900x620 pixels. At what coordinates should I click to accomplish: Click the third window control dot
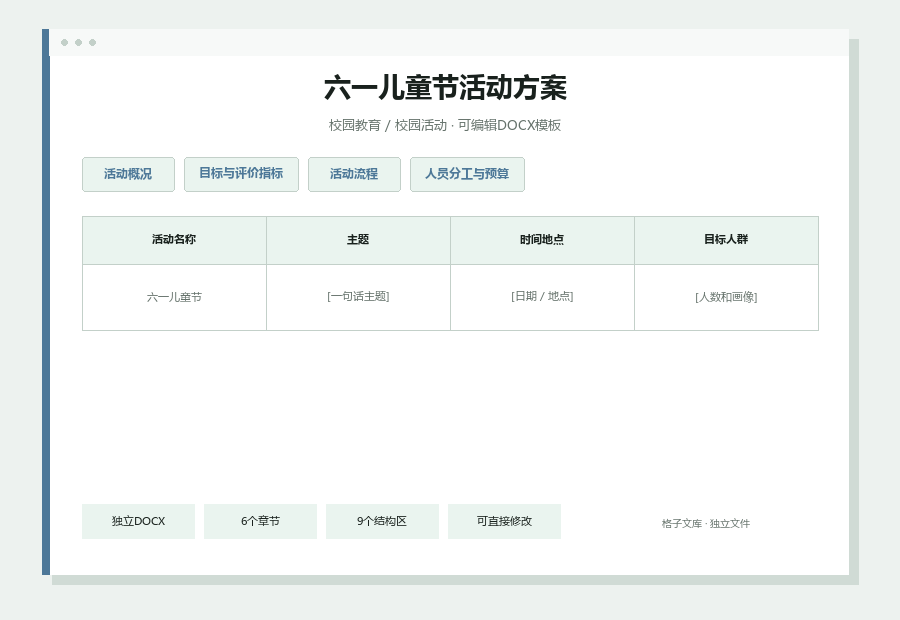tap(92, 42)
